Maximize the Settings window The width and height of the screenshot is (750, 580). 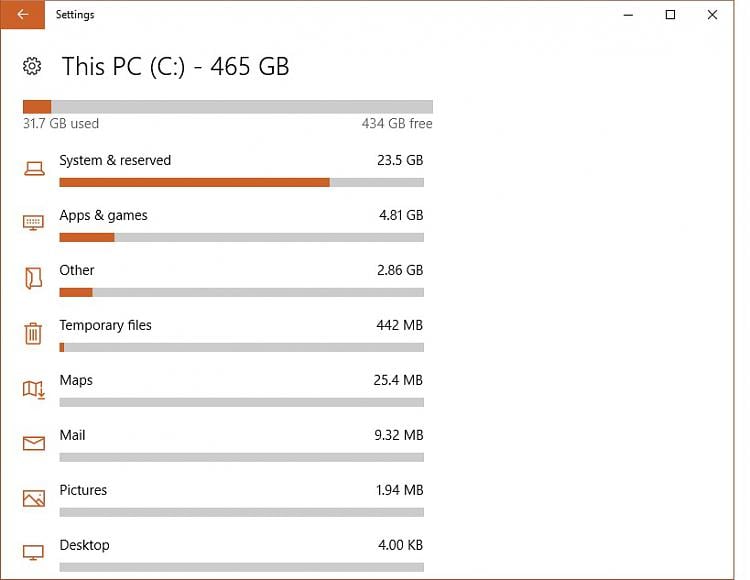coord(670,15)
